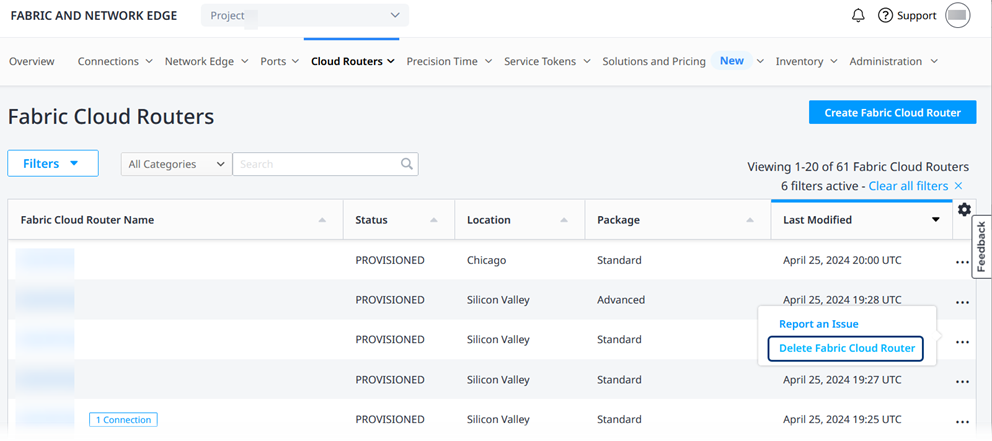Open the notifications bell icon
This screenshot has height=441, width=992.
(858, 16)
